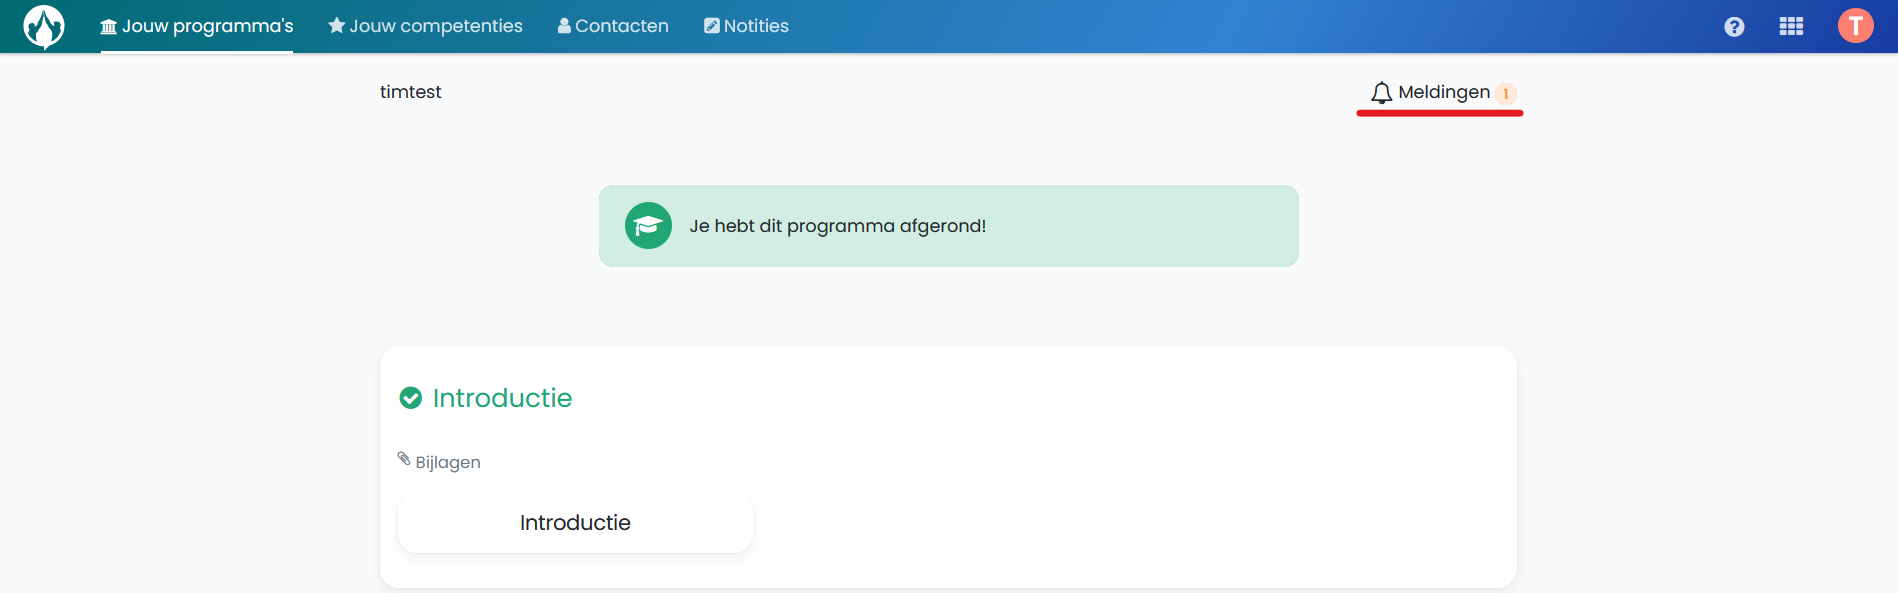Open the user avatar T menu

coord(1856,26)
